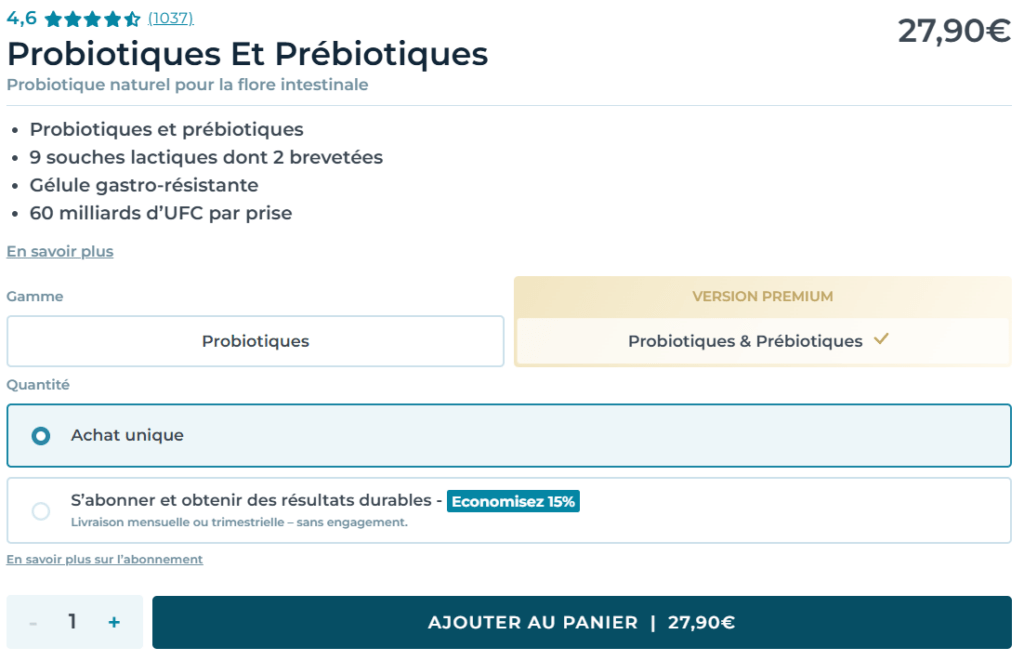Click the half-filled fifth star
Viewport: 1024px width, 661px height.
point(133,17)
